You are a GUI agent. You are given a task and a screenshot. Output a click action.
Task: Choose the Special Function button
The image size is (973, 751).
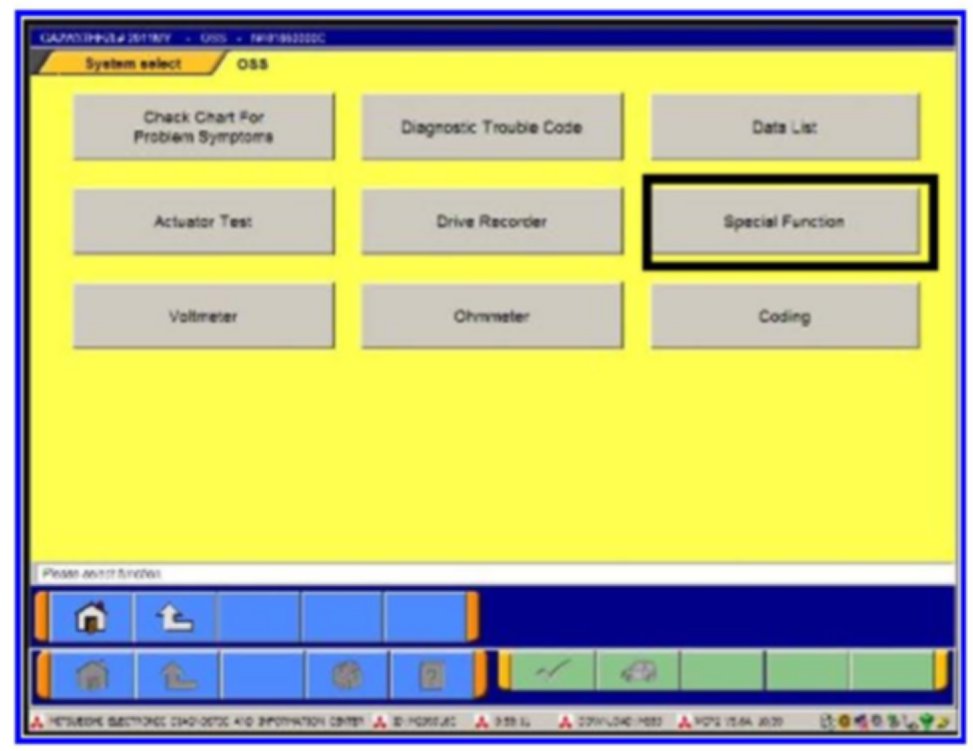(784, 222)
